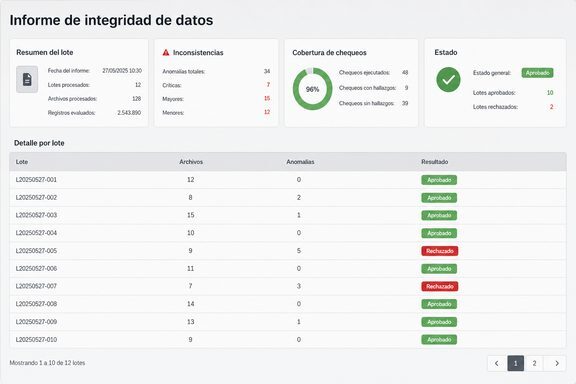Click the Rechazado badge for lot L20250527-007
This screenshot has width=576, height=384.
[x=440, y=286]
